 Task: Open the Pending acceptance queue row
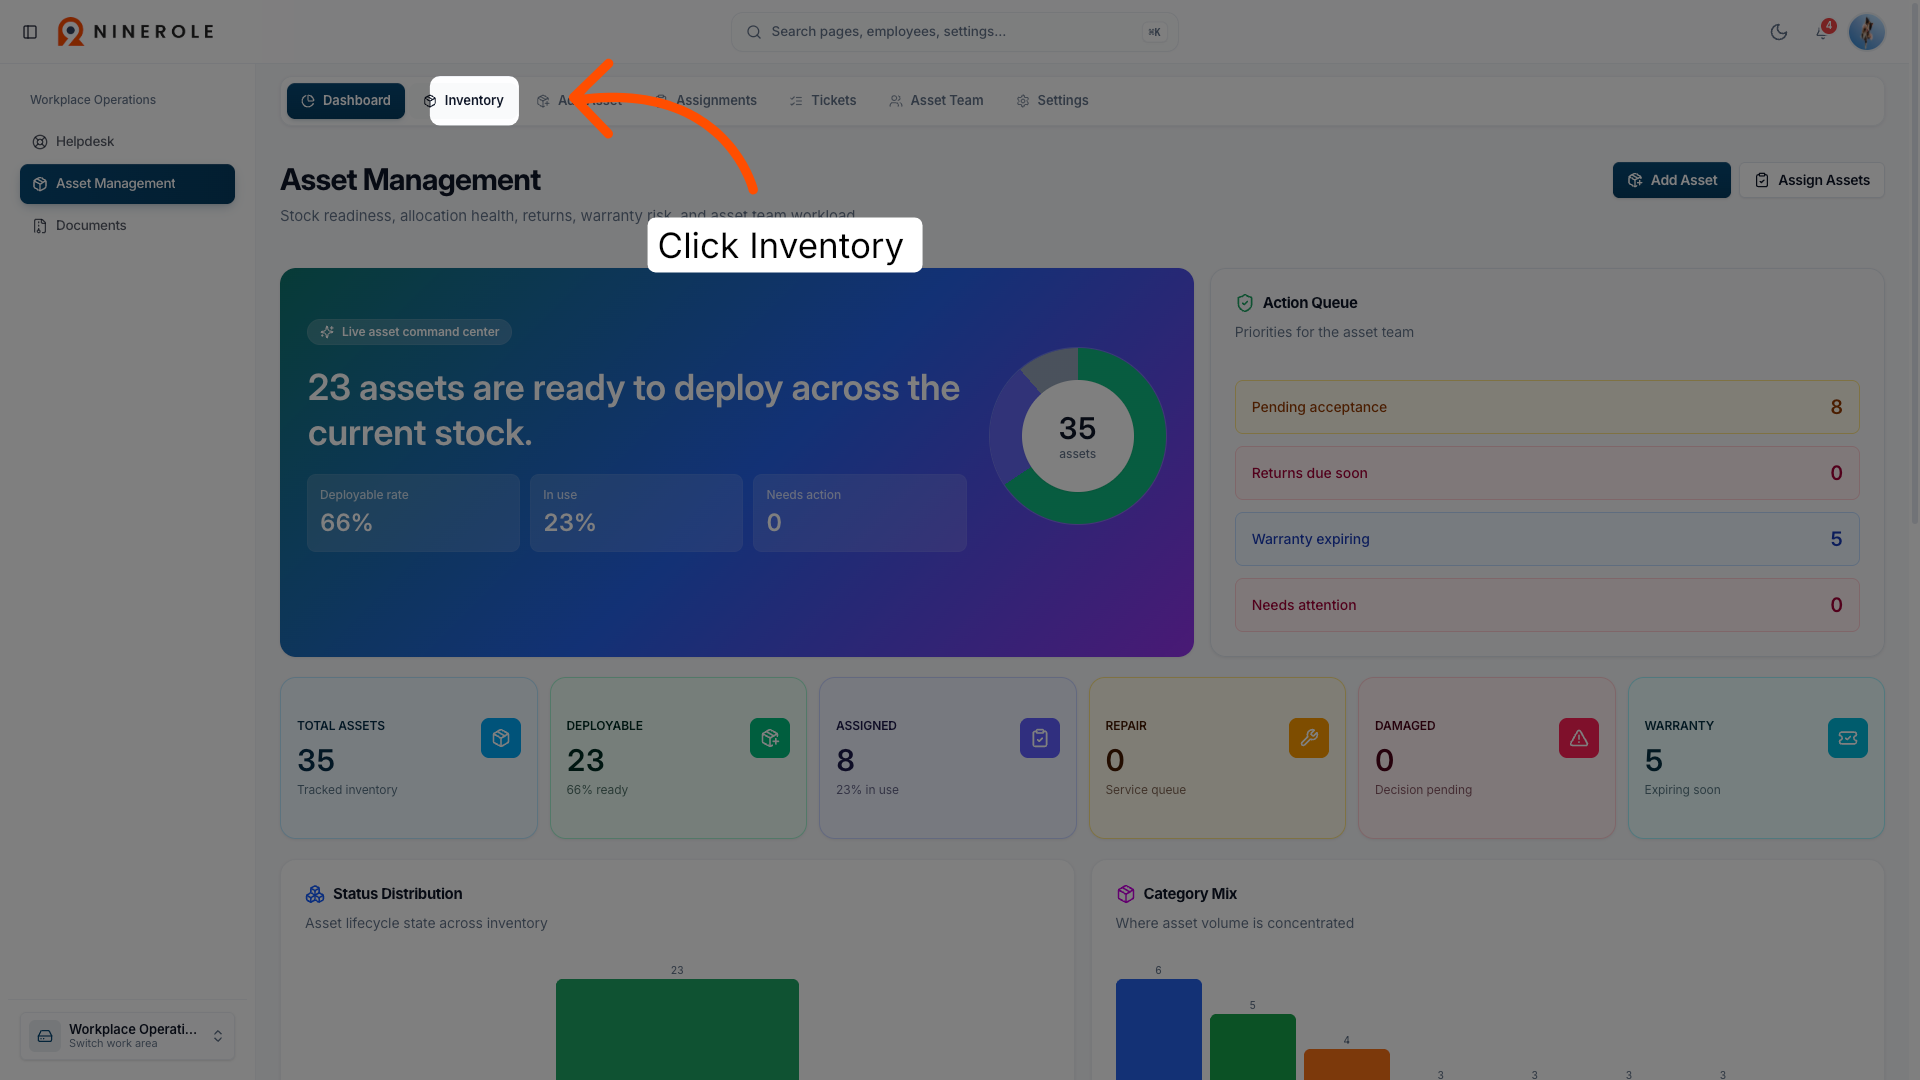1546,407
